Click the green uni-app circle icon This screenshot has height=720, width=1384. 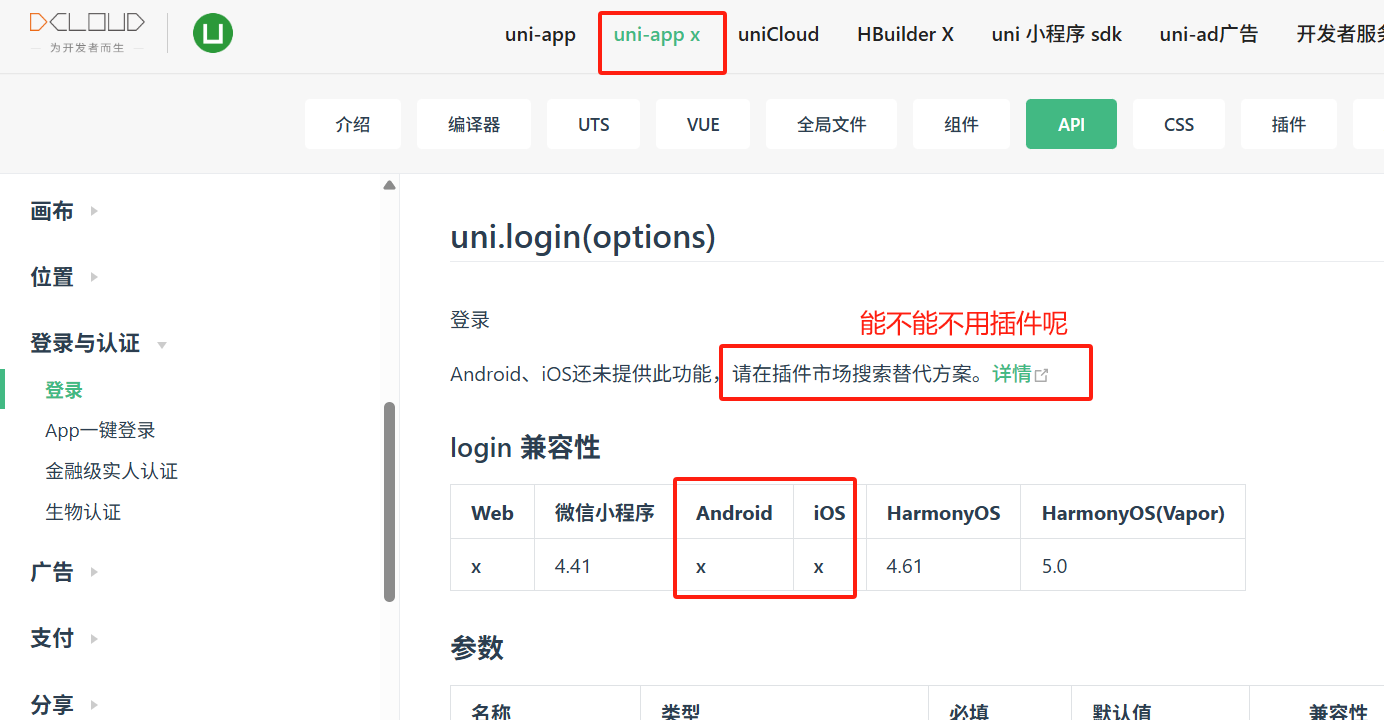coord(212,34)
